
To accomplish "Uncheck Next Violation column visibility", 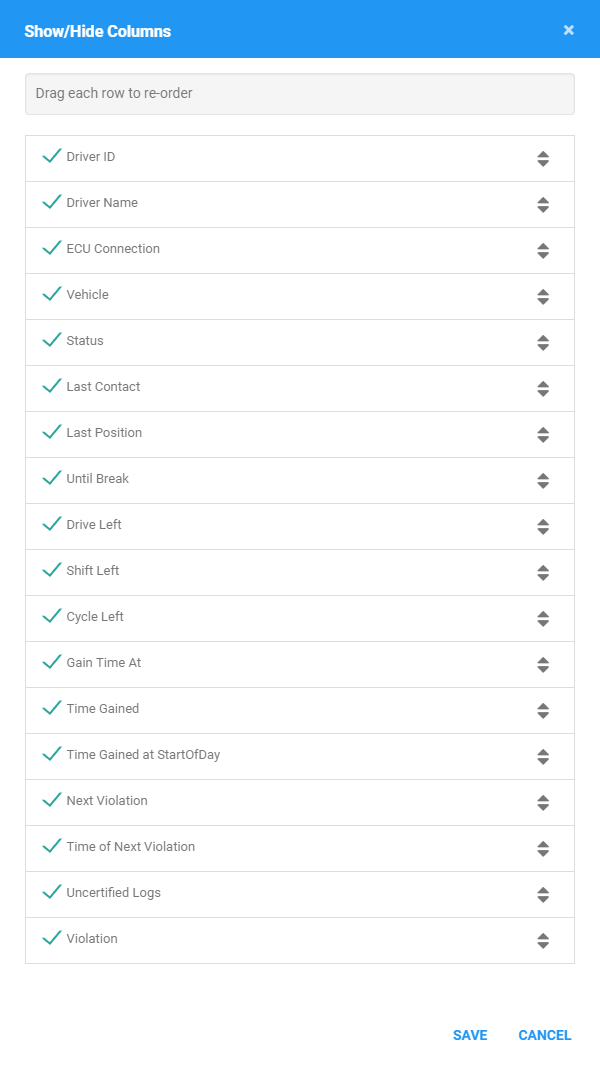I will click(x=52, y=800).
